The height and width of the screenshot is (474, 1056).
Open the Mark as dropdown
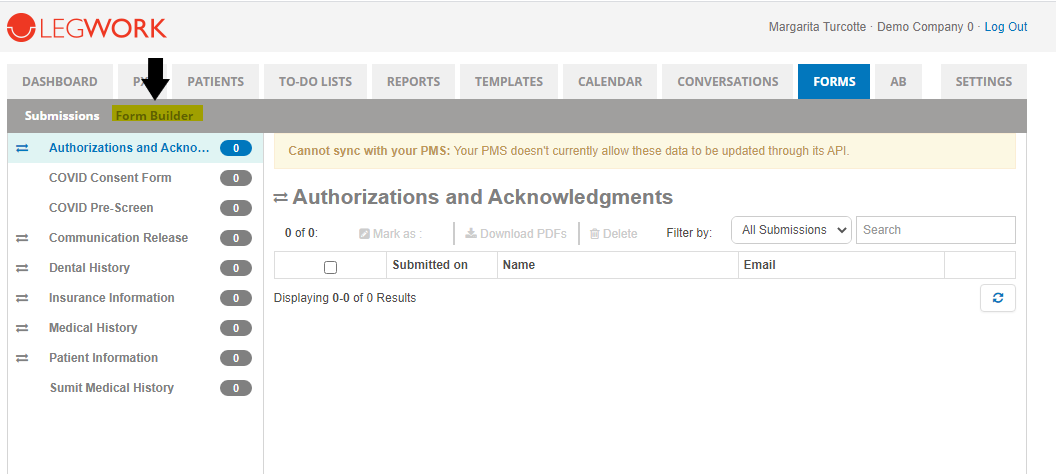pos(391,234)
